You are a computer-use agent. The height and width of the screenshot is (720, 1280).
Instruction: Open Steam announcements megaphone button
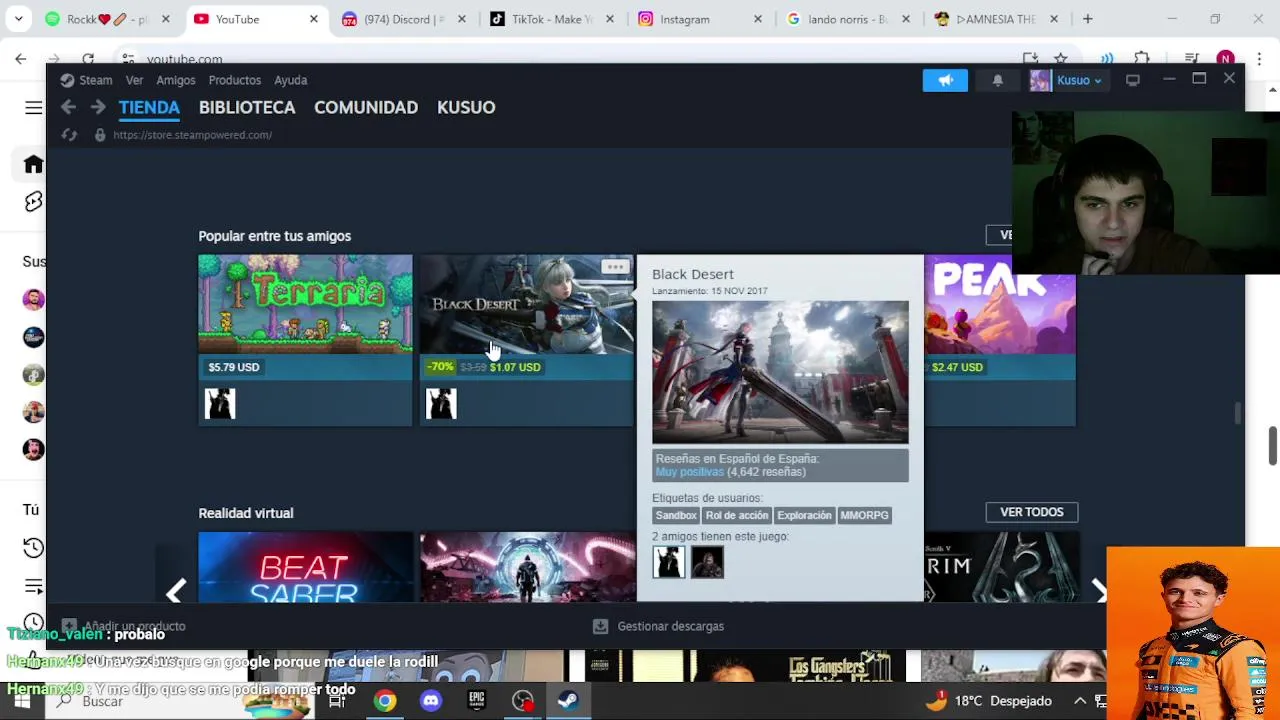(945, 80)
